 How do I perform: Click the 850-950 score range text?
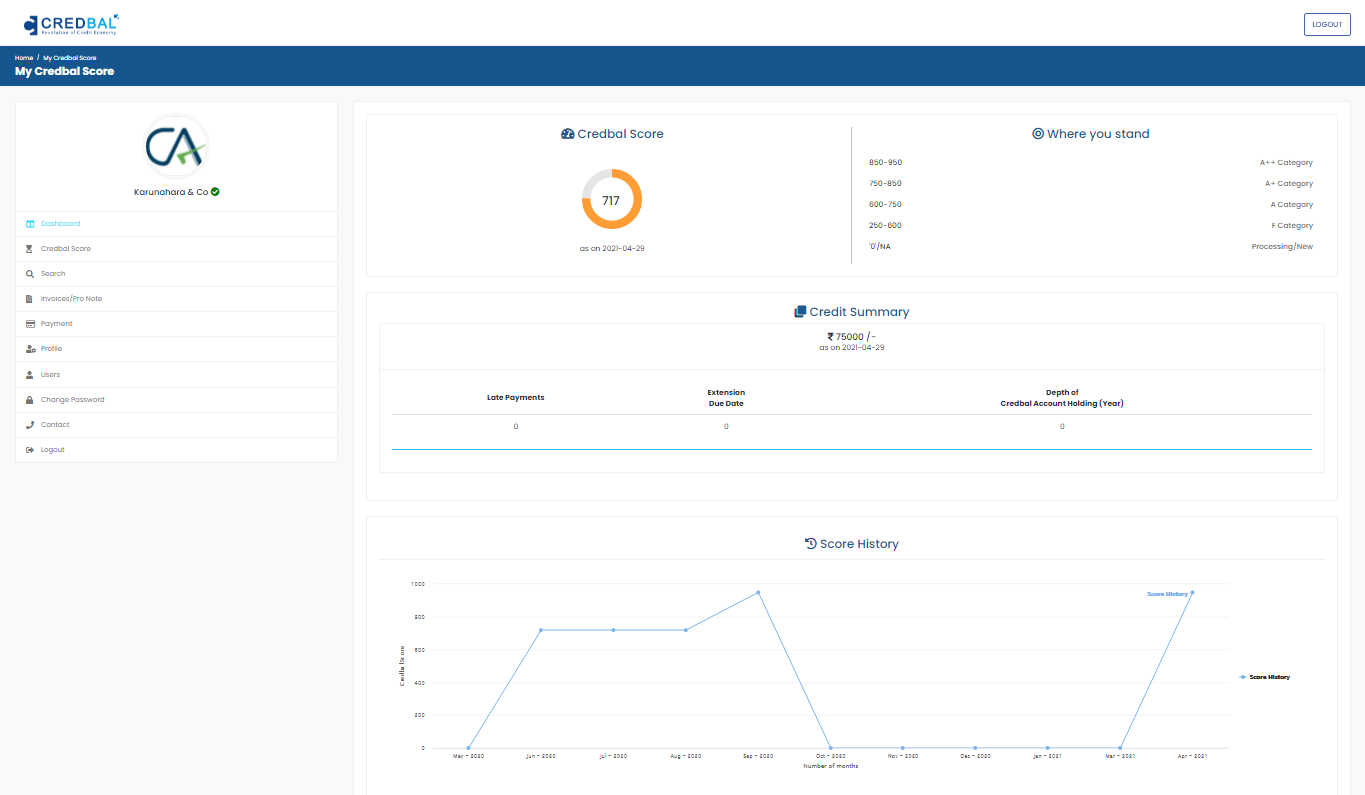tap(885, 163)
